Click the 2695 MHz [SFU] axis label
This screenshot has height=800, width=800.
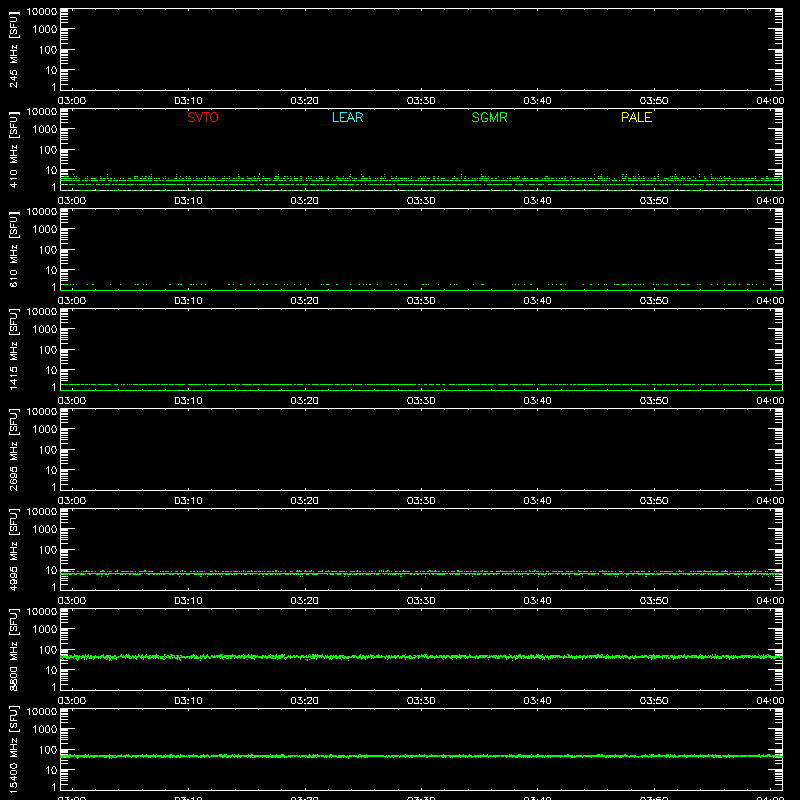[13, 449]
